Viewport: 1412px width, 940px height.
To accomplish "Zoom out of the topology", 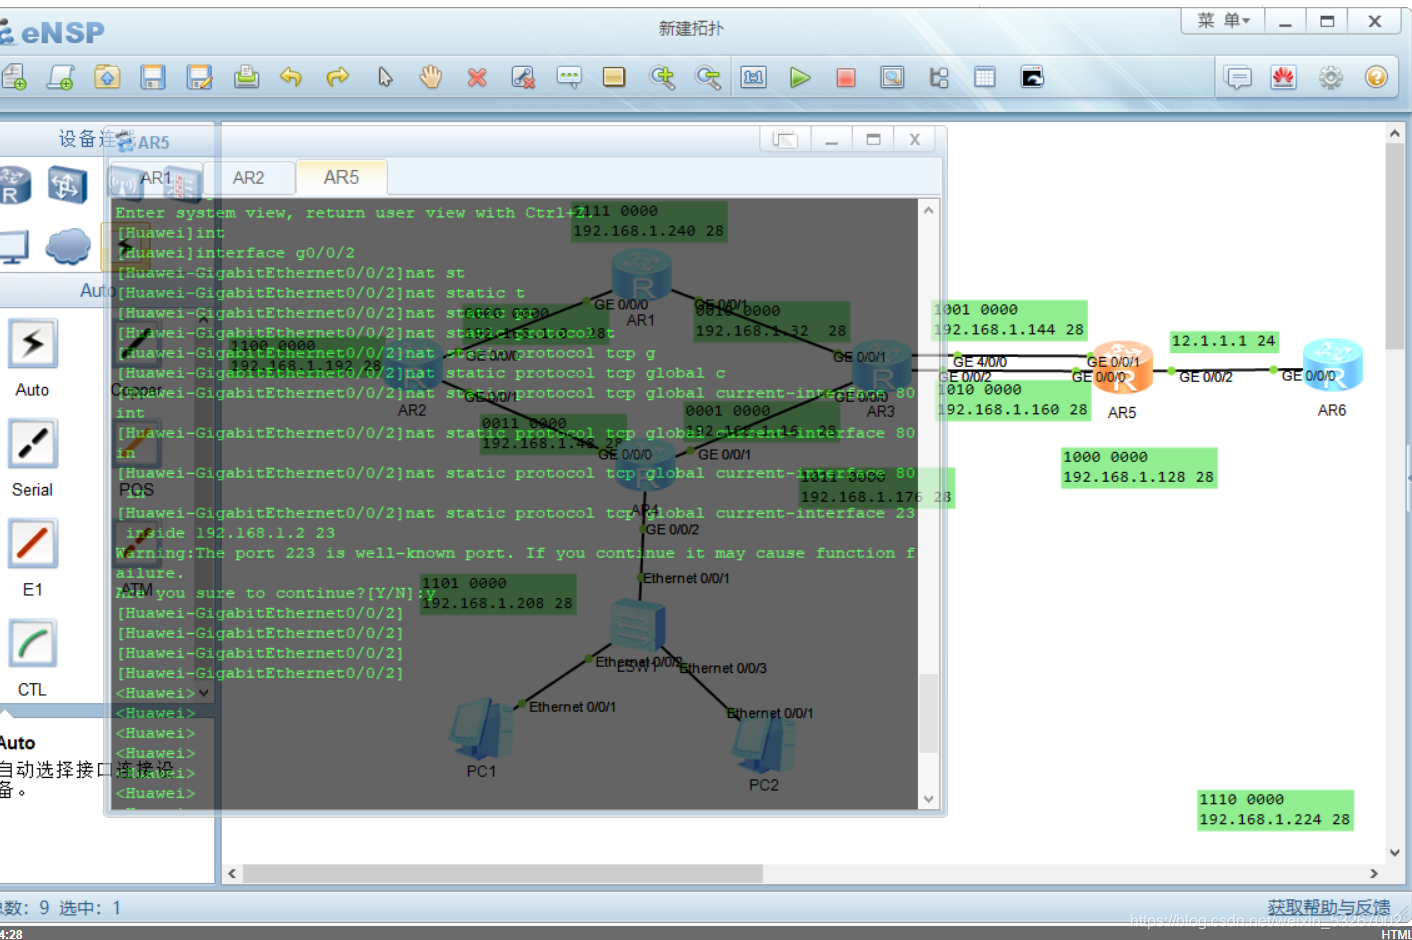I will pos(708,77).
